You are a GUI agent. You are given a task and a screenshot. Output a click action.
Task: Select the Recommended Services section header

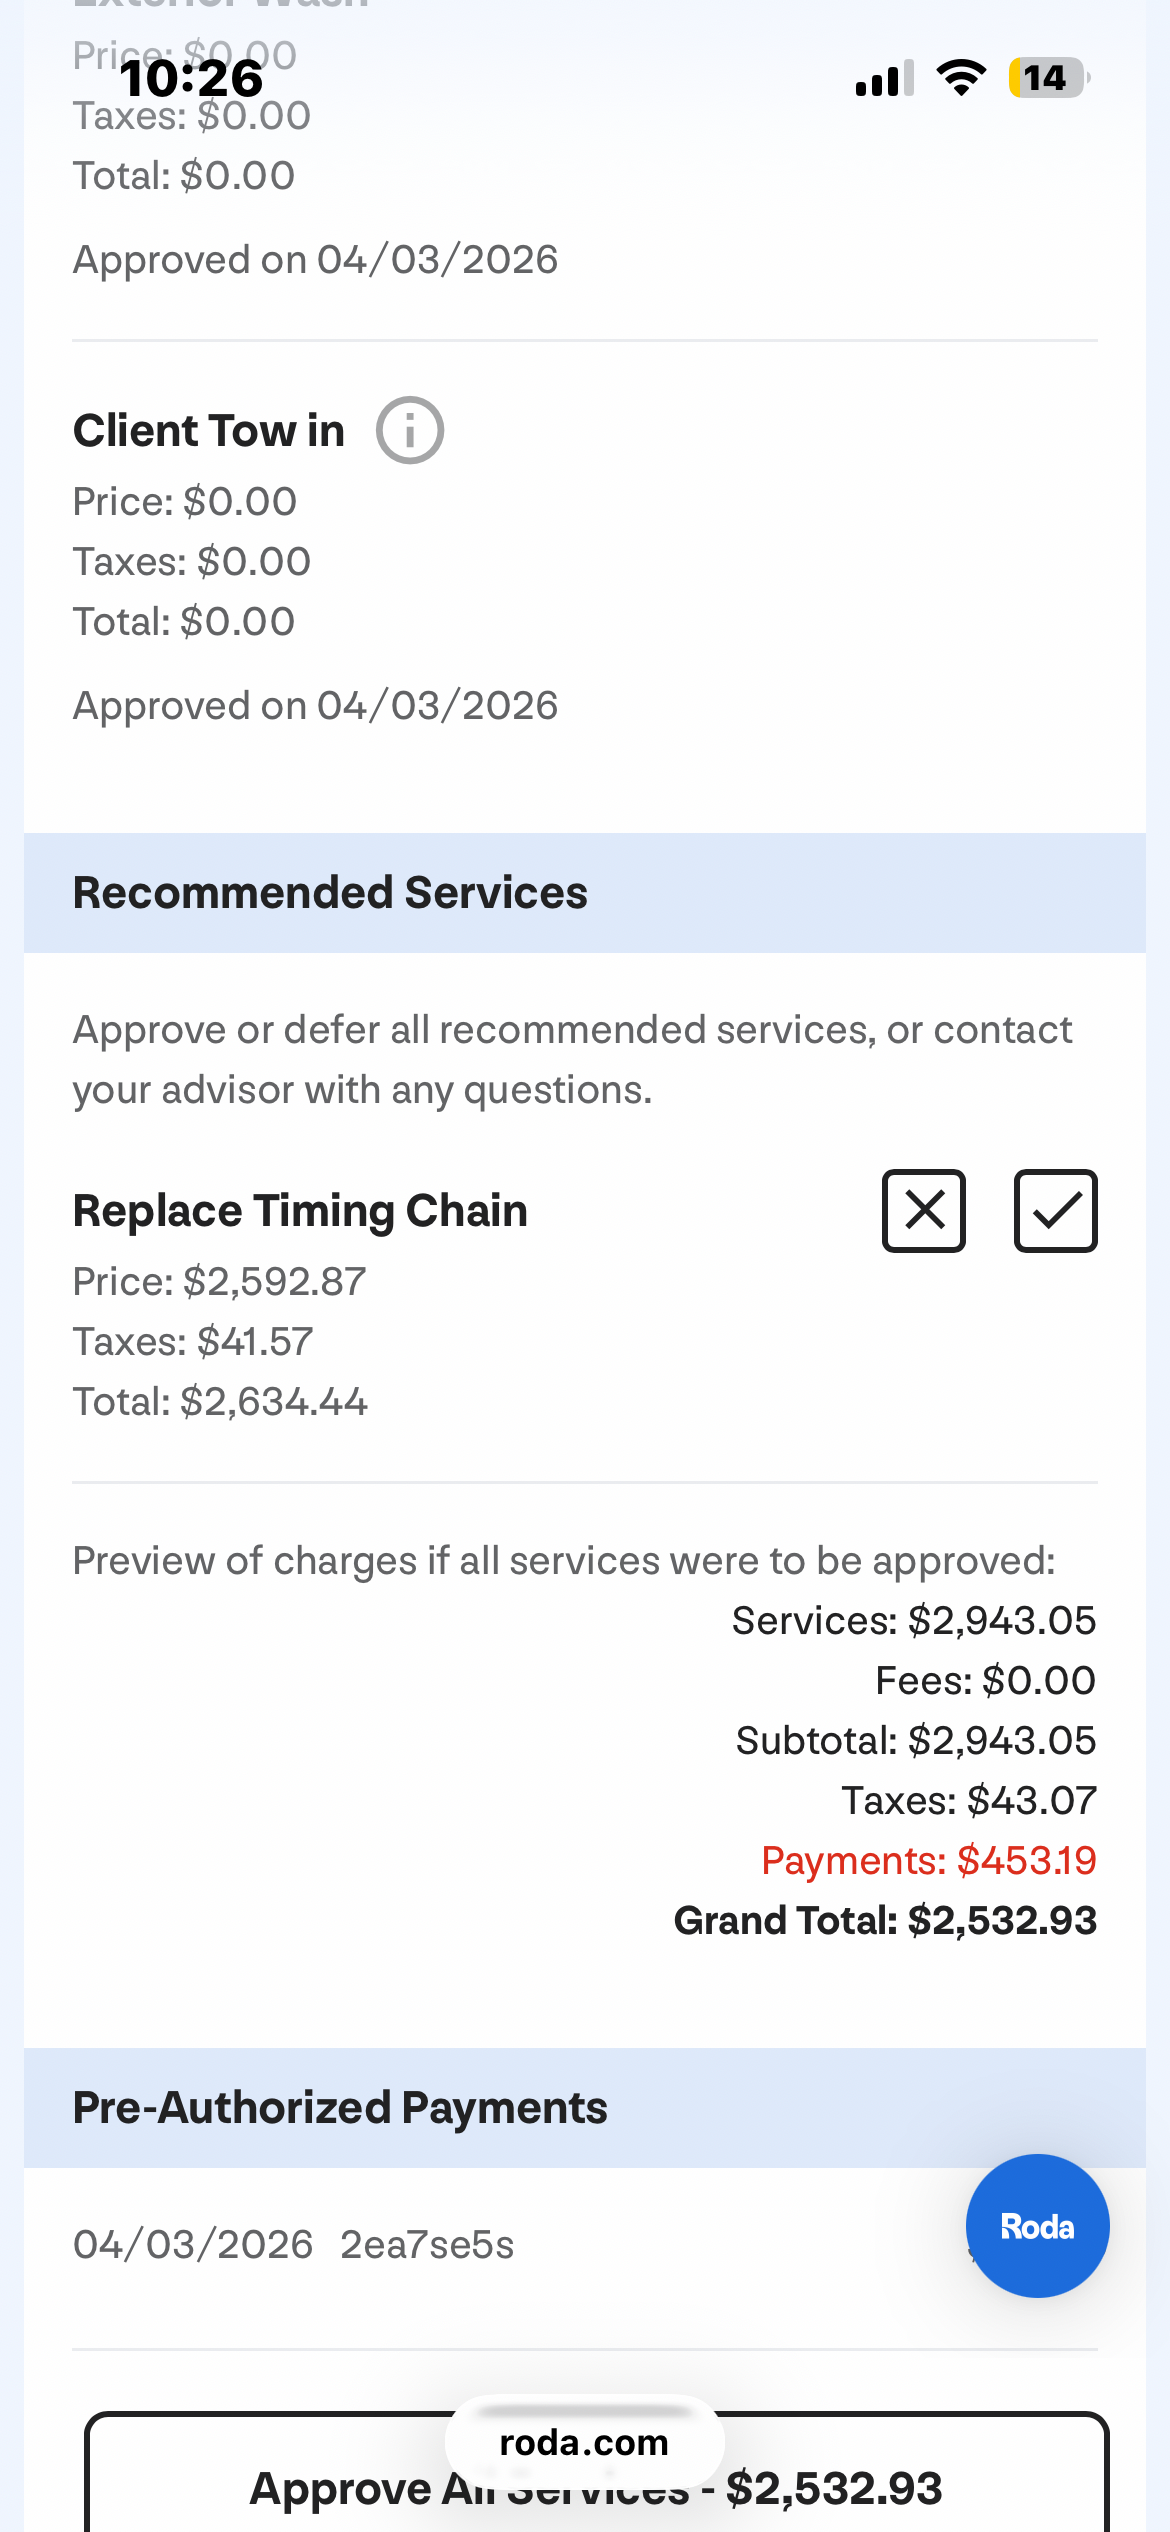click(x=330, y=893)
